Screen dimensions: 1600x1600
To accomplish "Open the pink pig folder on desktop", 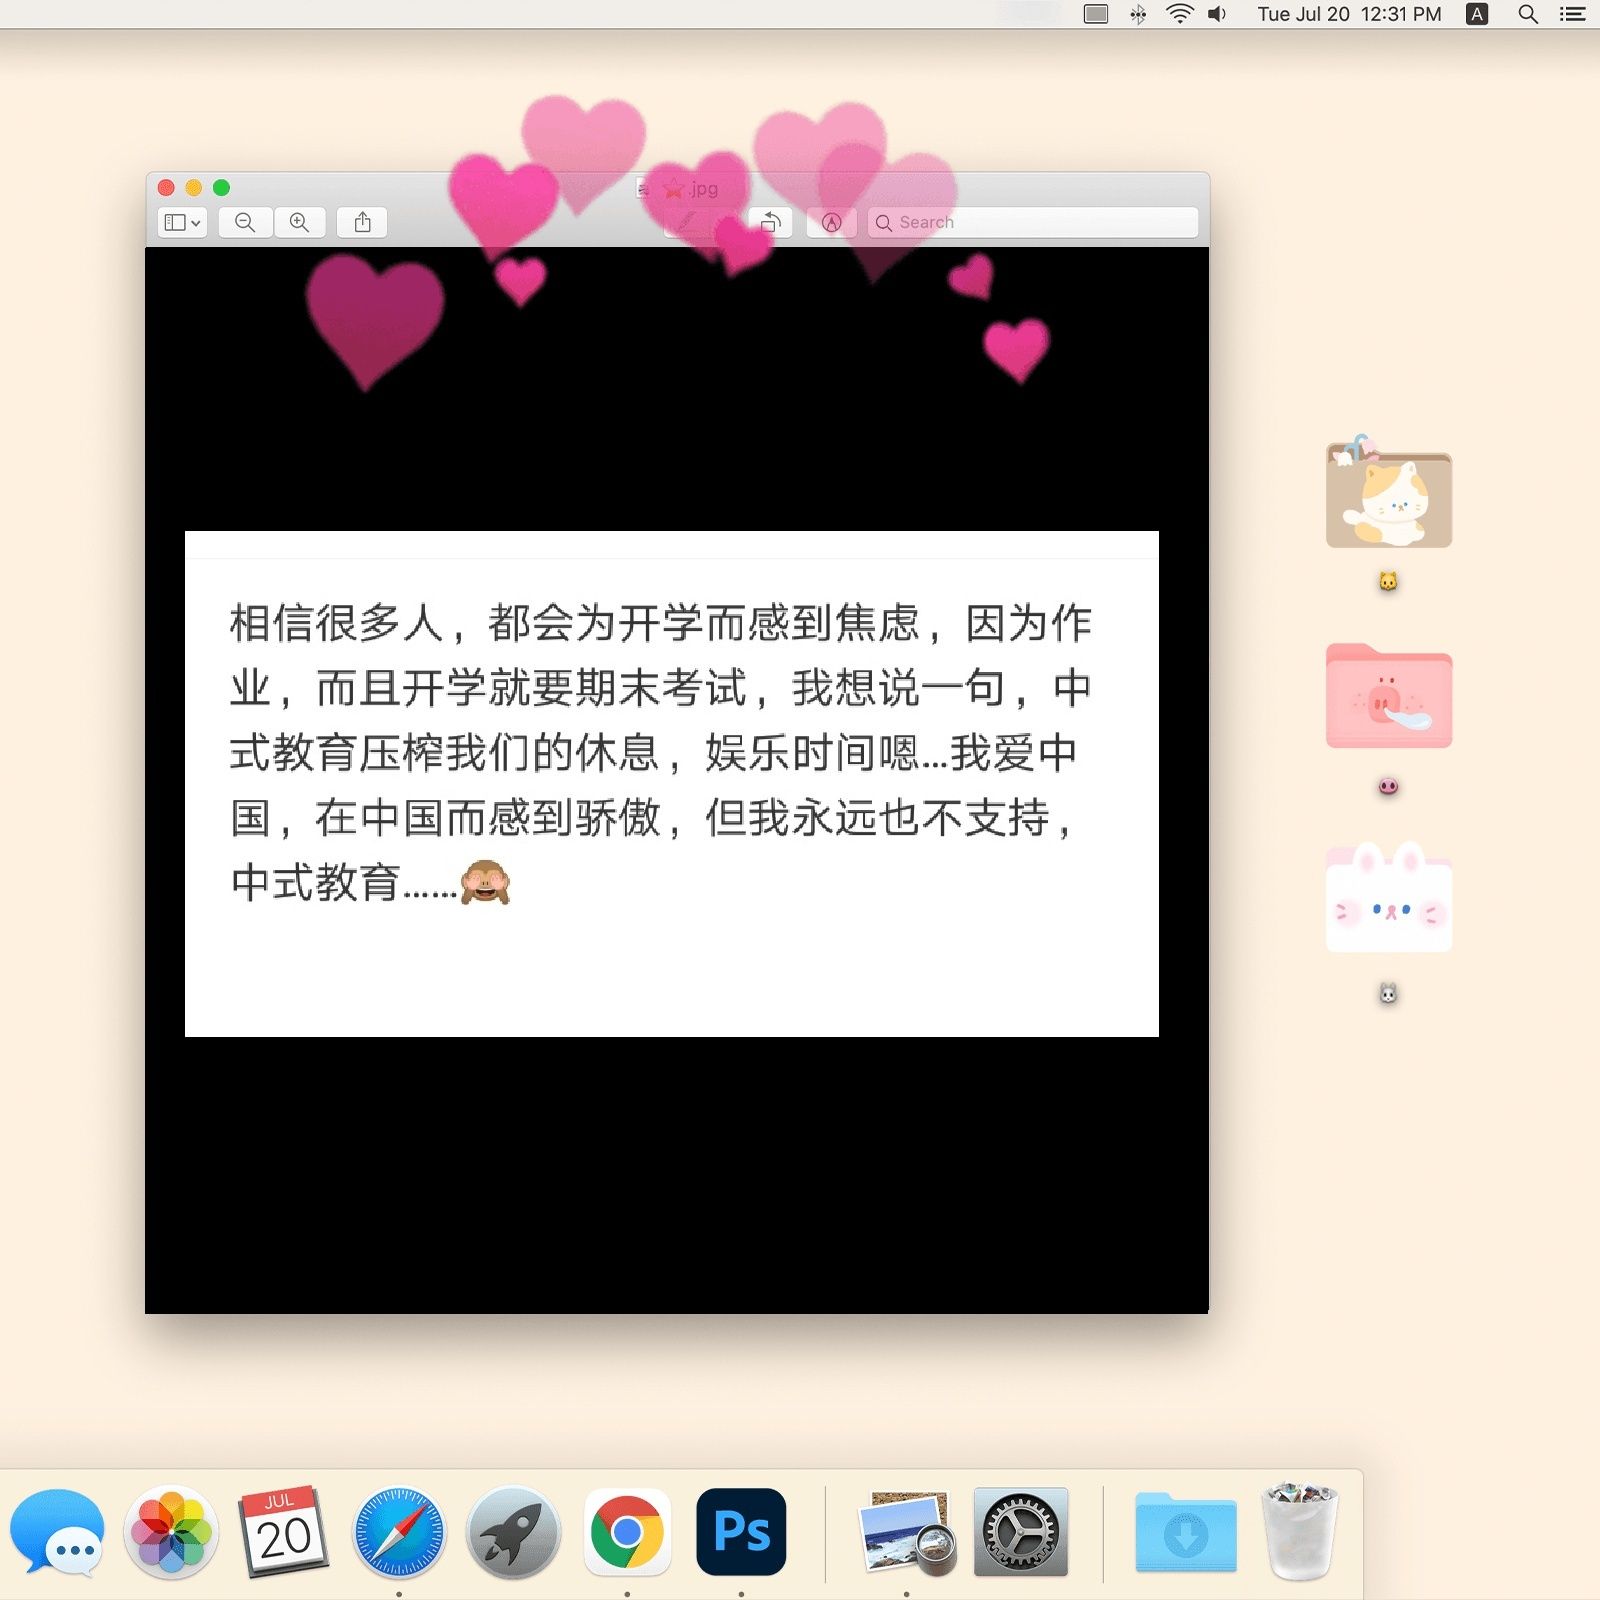I will (1388, 697).
